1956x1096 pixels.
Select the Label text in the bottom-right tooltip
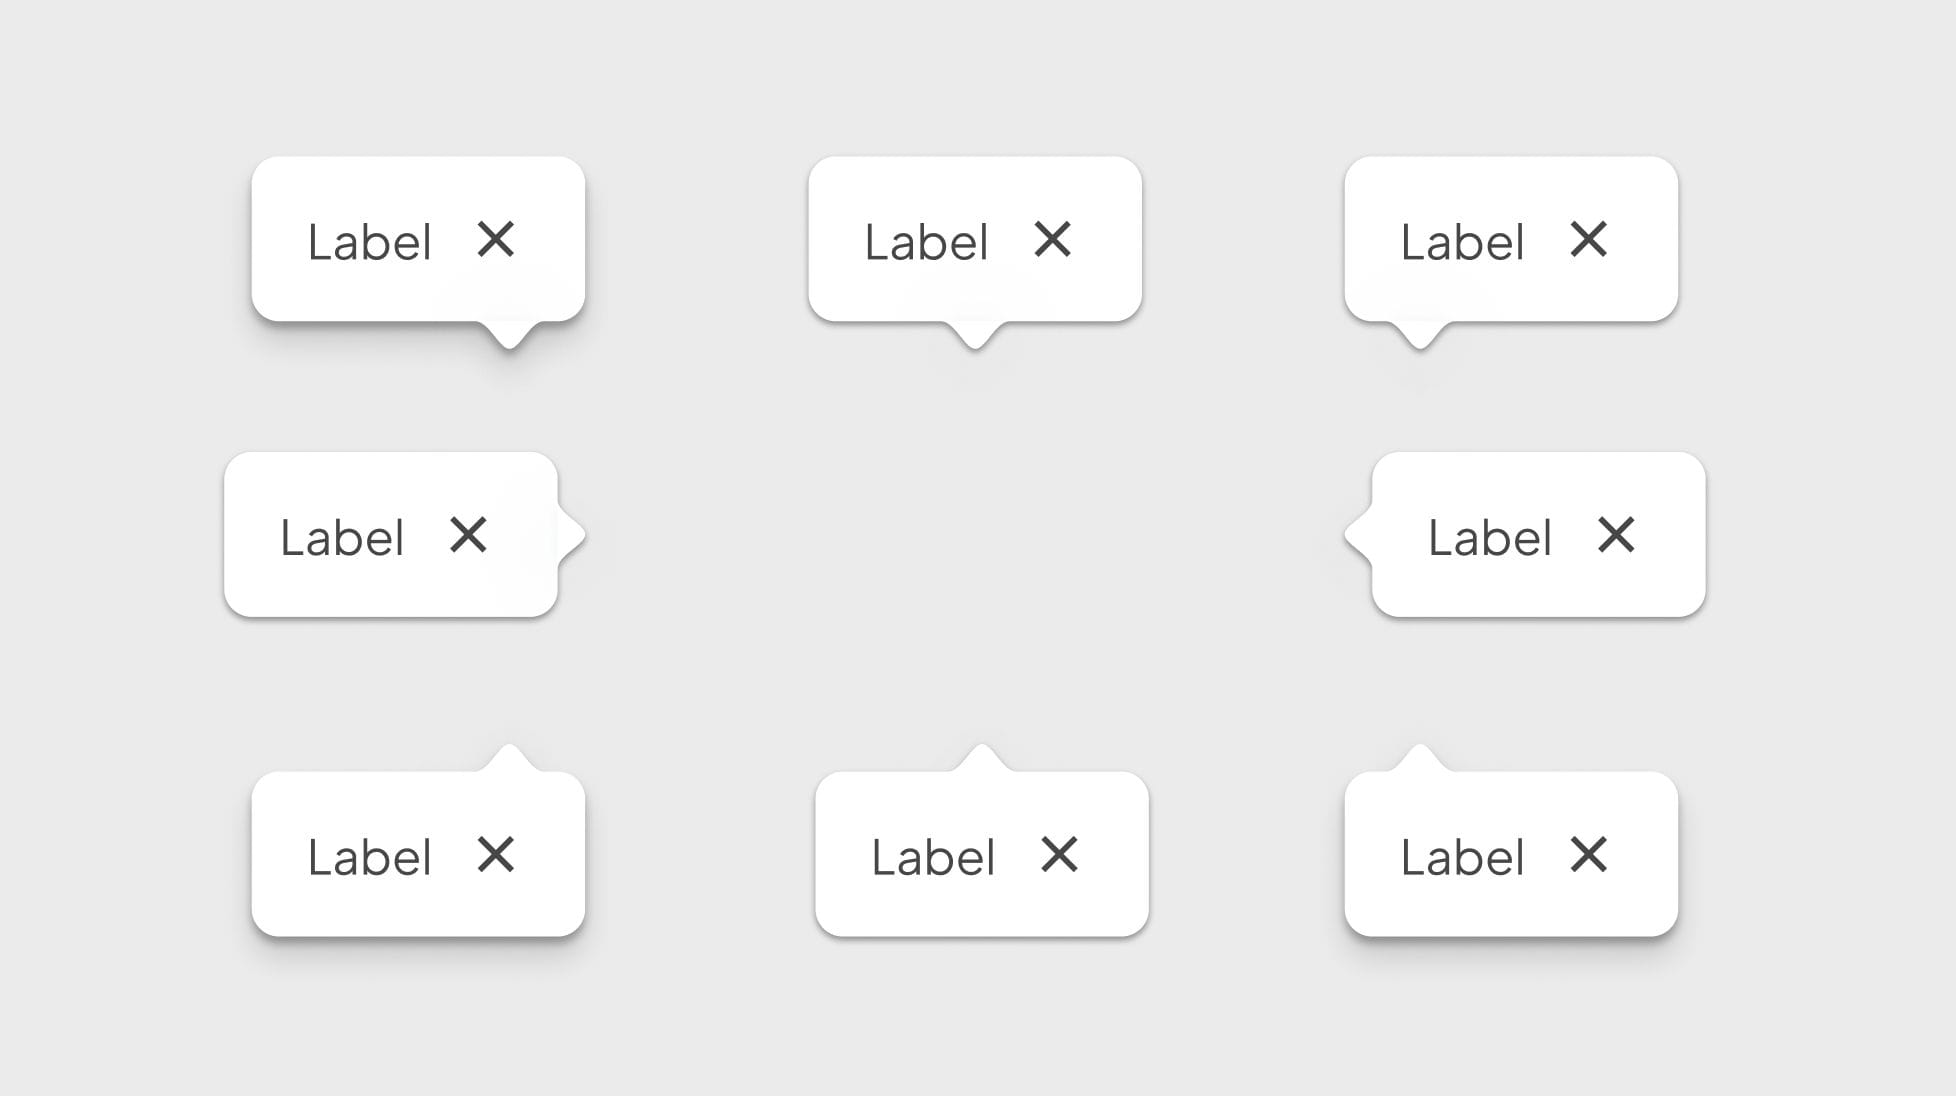[1462, 857]
